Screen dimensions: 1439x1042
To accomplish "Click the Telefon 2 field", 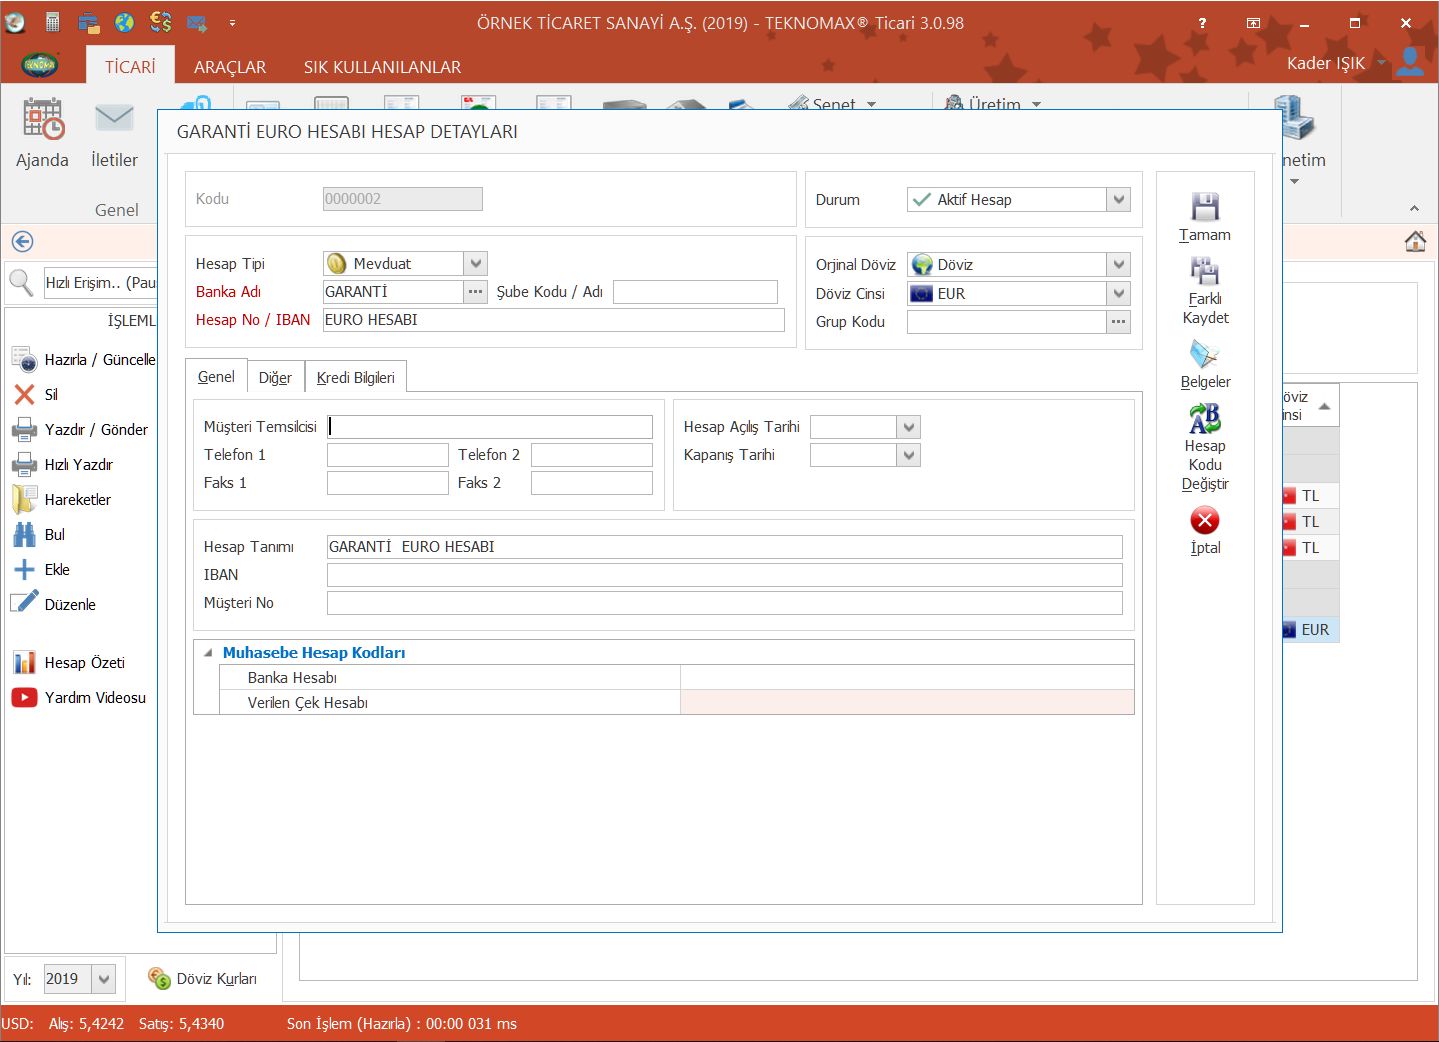I will click(x=592, y=455).
